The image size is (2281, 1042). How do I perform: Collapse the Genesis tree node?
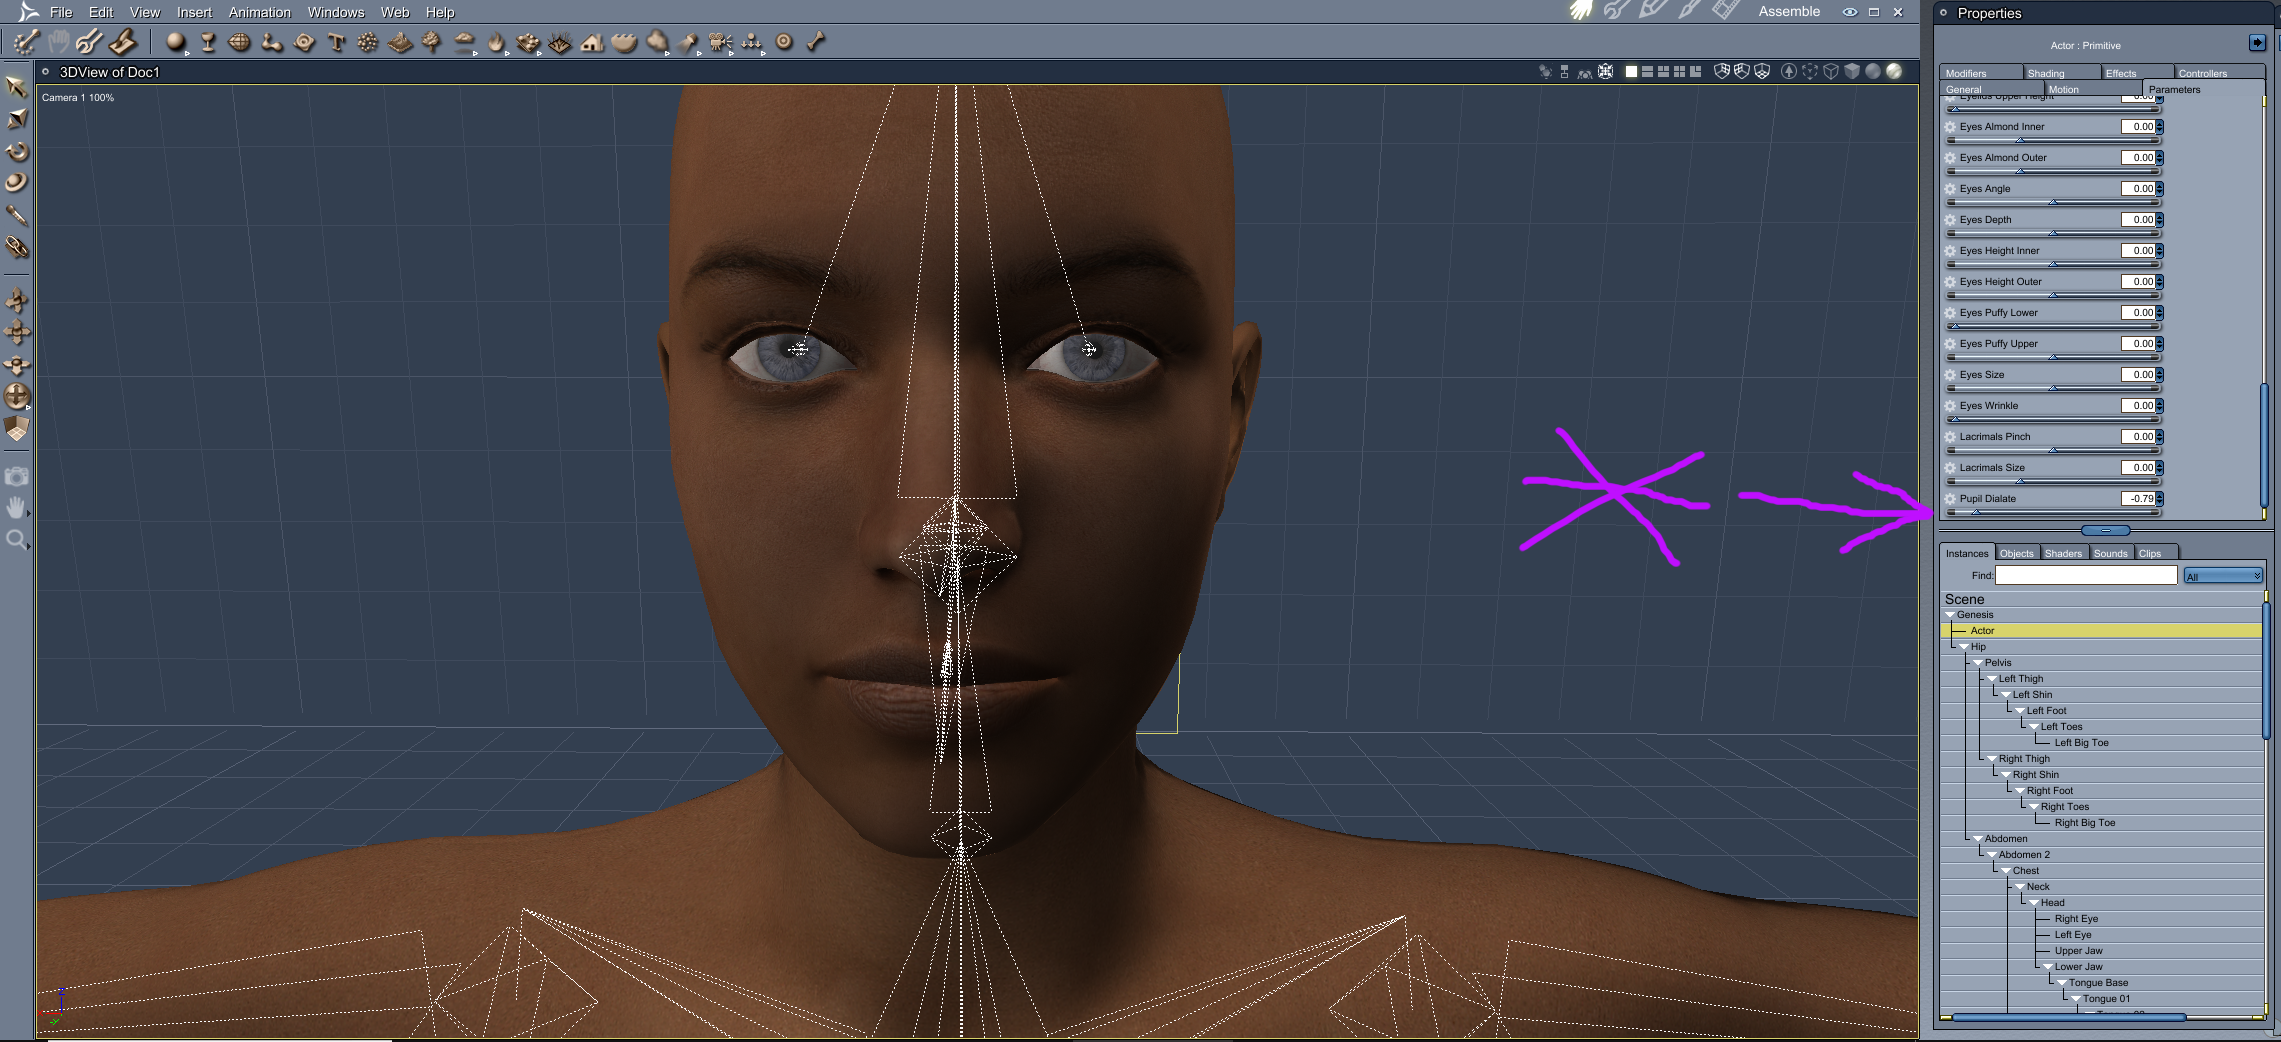(x=1950, y=615)
